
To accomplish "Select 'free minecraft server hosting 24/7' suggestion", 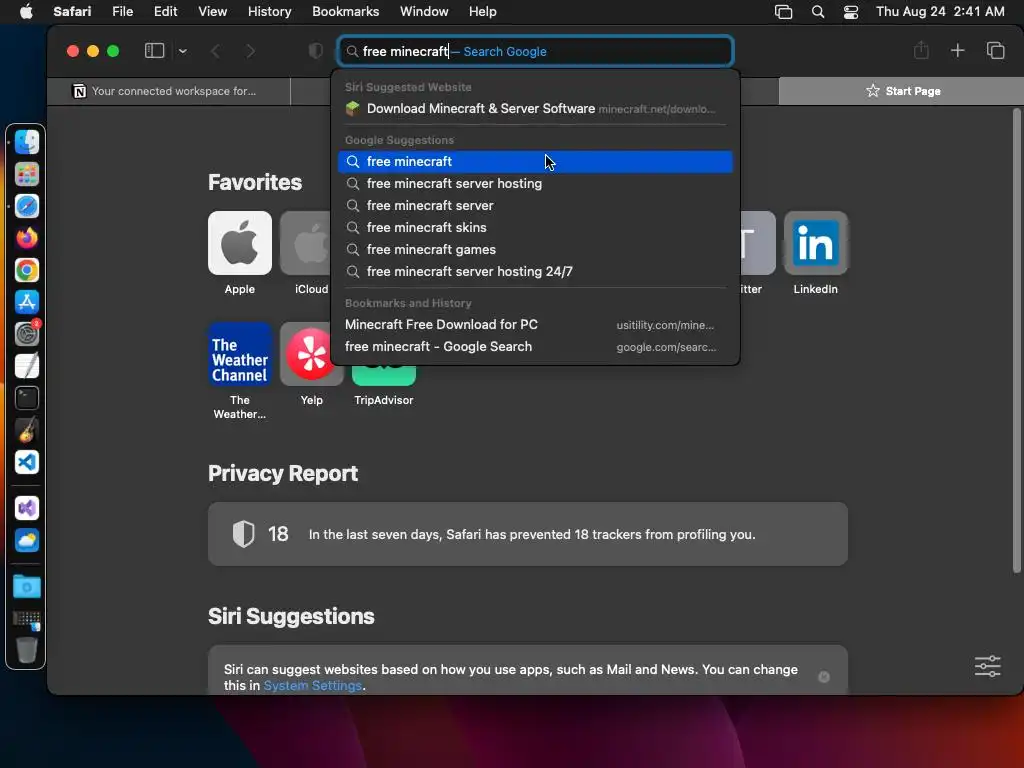I will point(536,272).
